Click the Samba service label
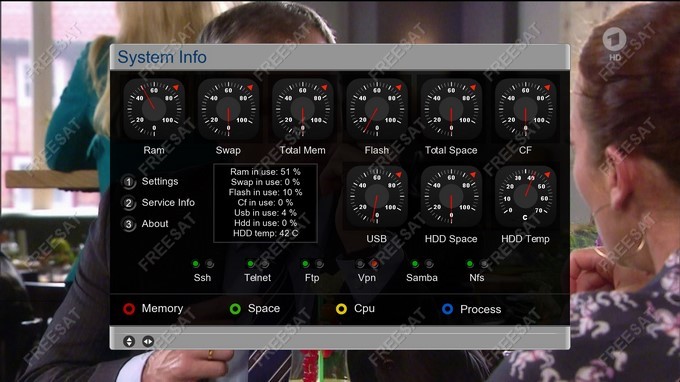Viewport: 680px width, 382px height. click(422, 278)
